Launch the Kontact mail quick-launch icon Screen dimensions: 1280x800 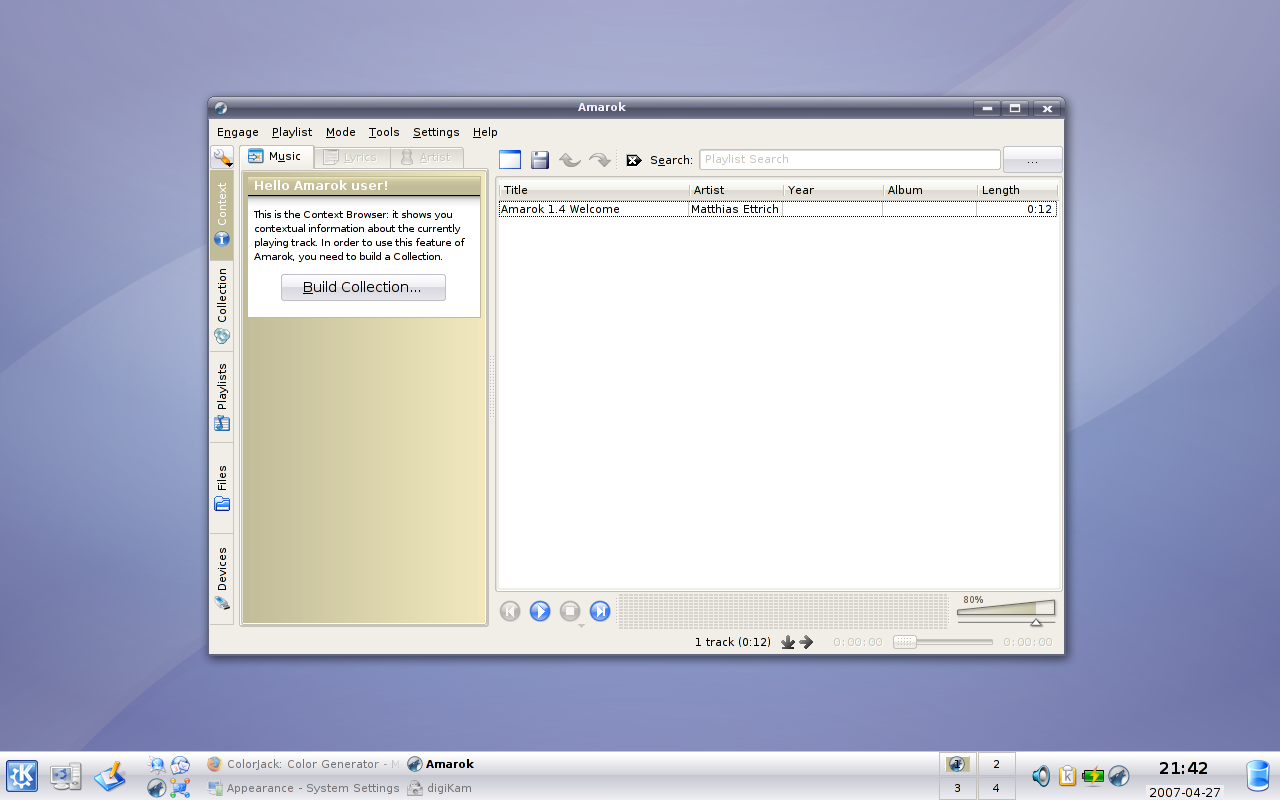(x=180, y=765)
